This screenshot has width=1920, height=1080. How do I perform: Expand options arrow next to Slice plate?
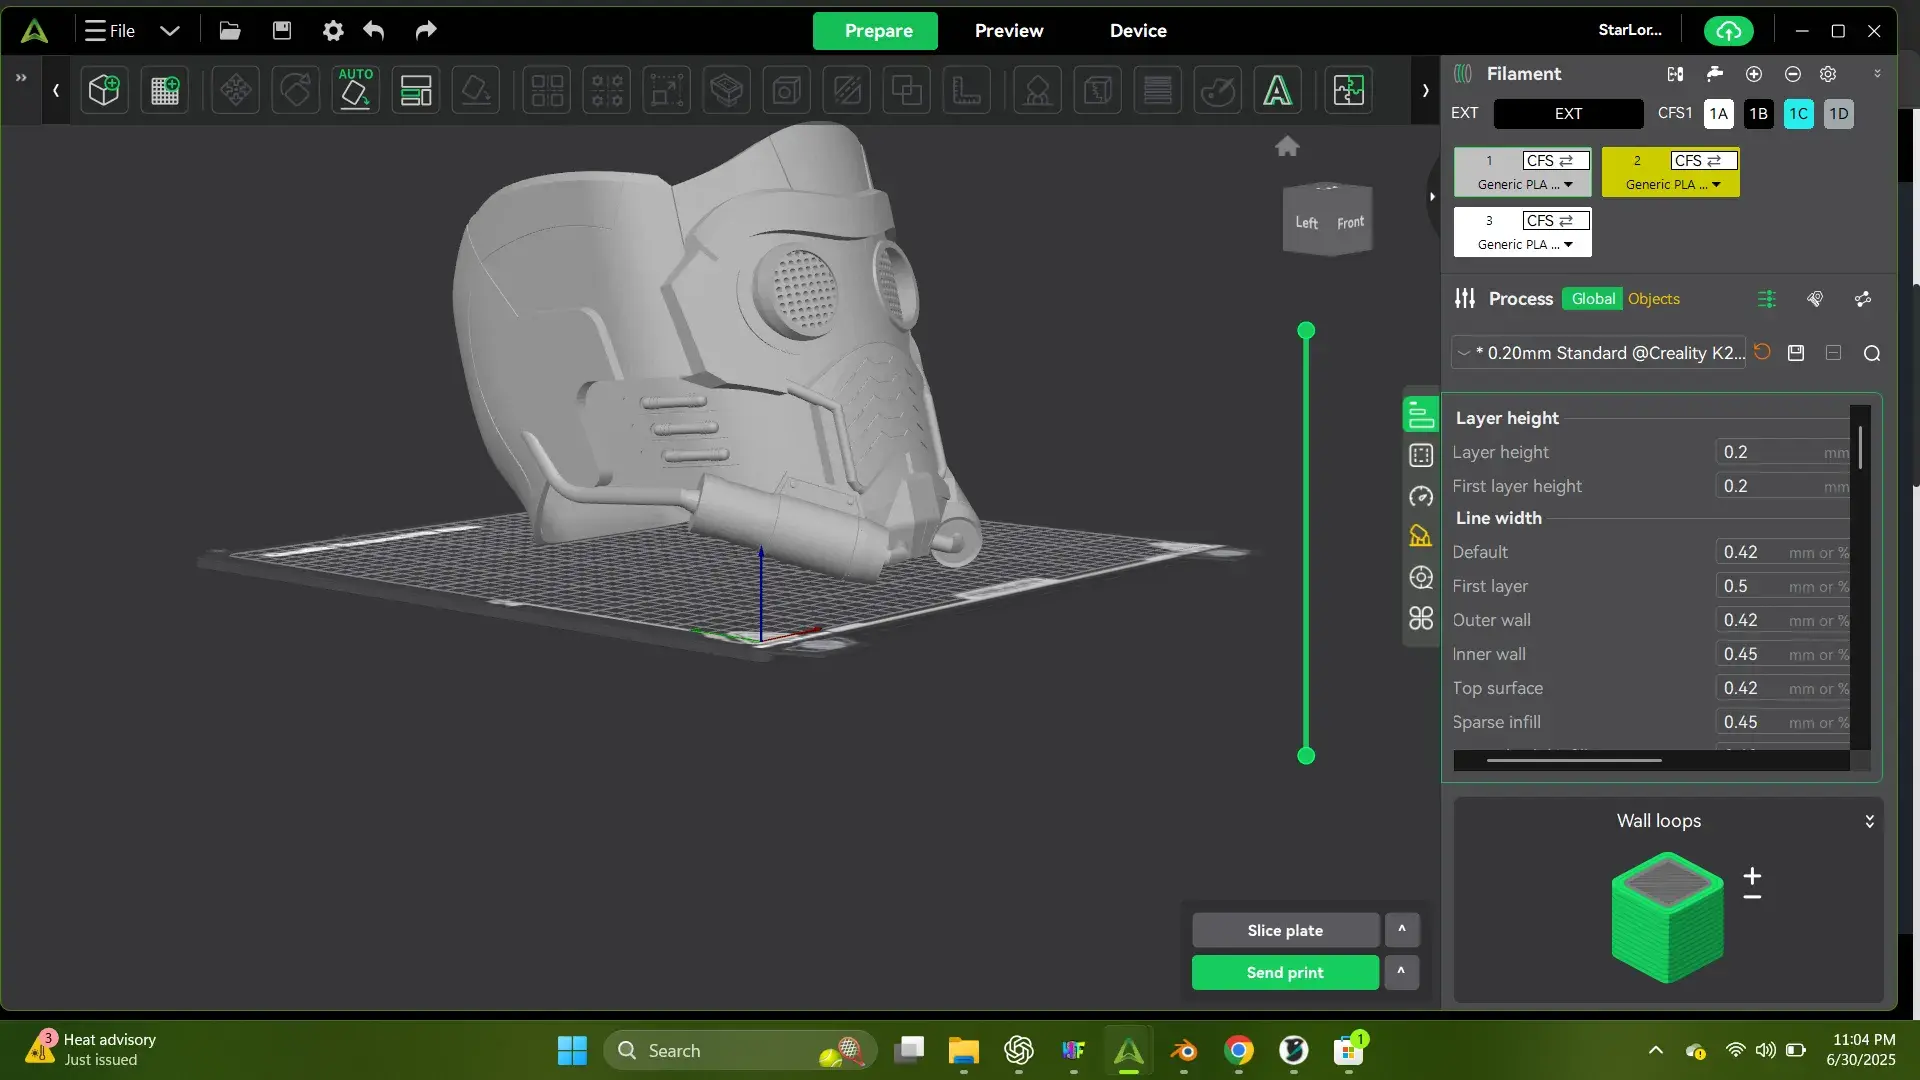[x=1402, y=930]
